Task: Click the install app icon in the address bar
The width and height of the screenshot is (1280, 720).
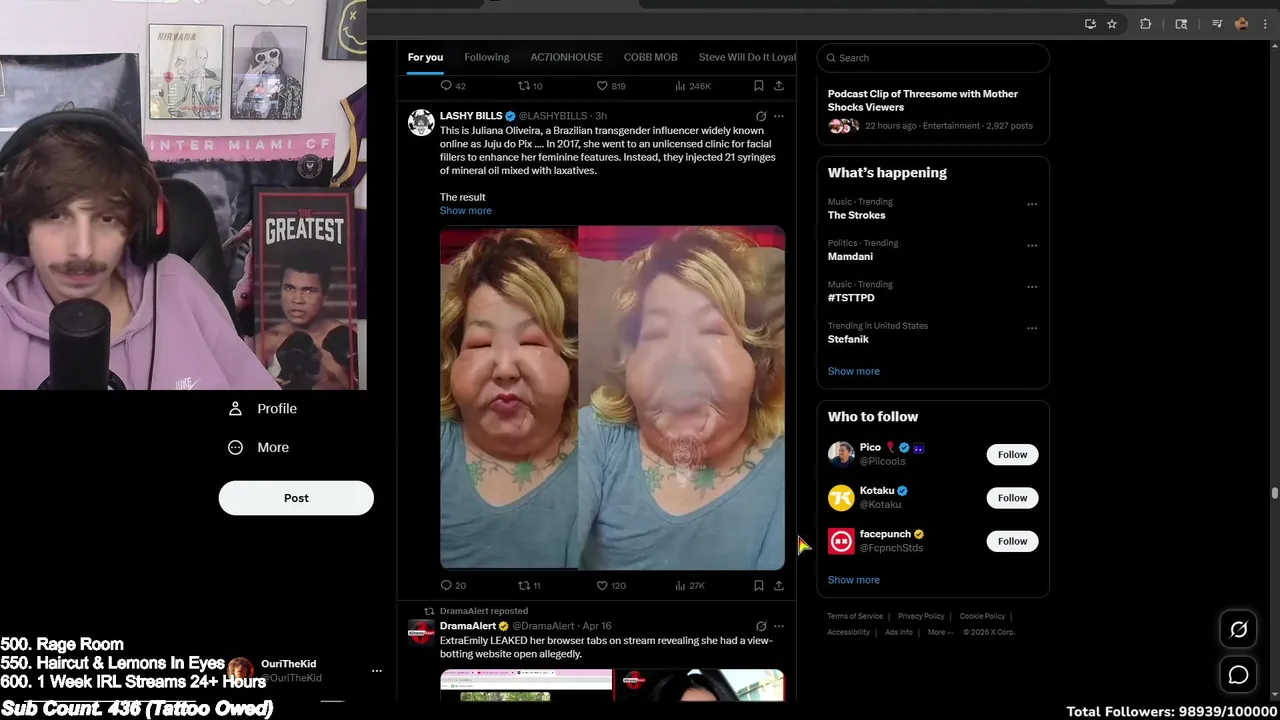Action: pyautogui.click(x=1090, y=24)
